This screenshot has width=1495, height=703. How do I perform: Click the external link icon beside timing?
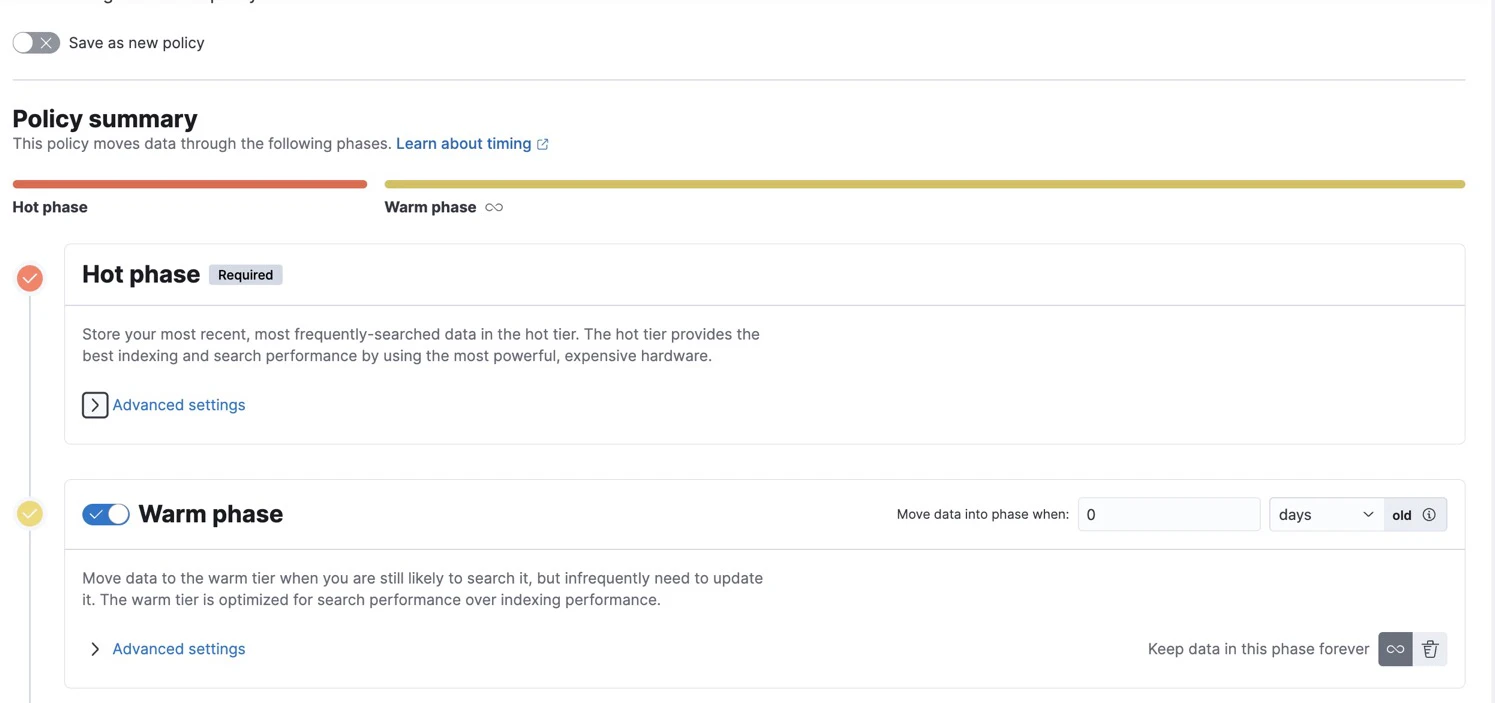[x=543, y=144]
